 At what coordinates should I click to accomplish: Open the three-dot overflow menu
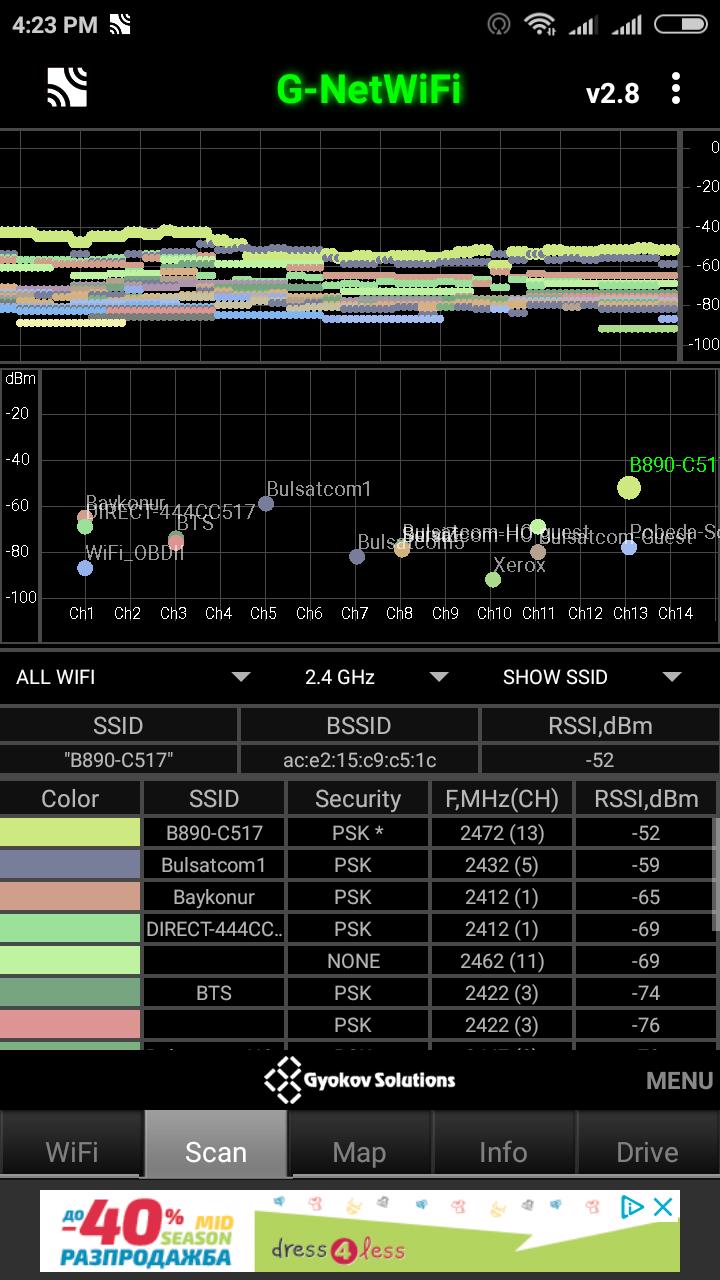(677, 89)
